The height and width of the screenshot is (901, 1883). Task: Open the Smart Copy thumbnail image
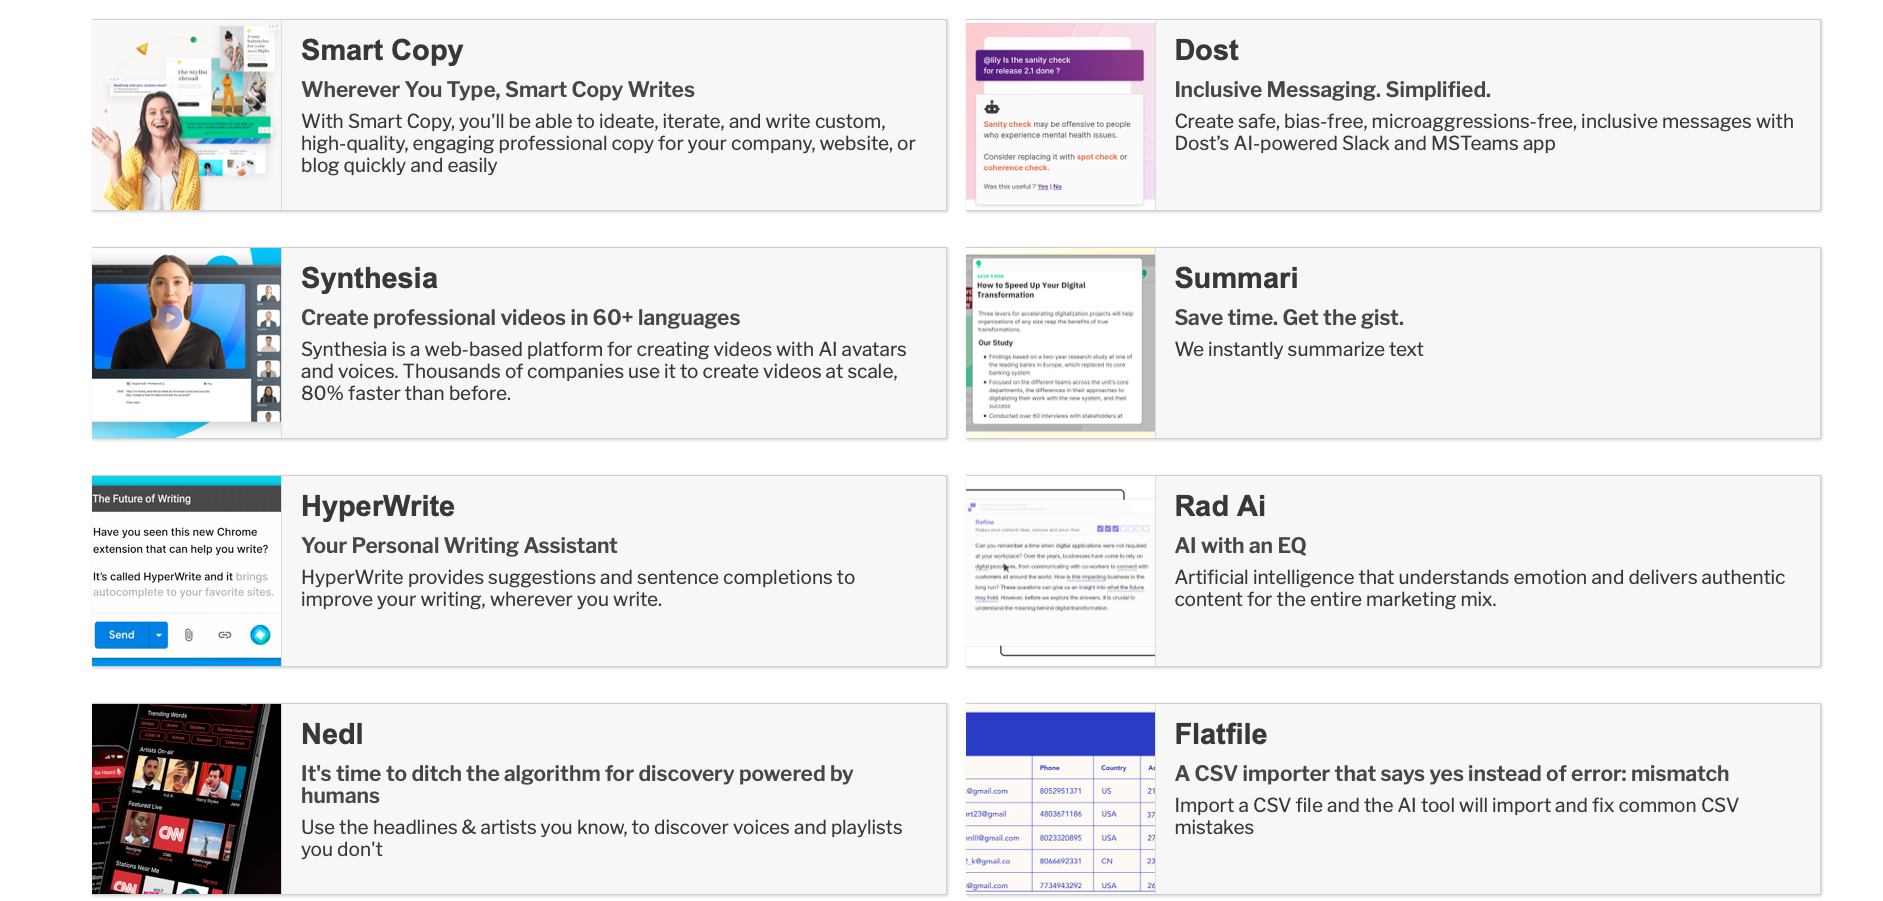[x=186, y=115]
